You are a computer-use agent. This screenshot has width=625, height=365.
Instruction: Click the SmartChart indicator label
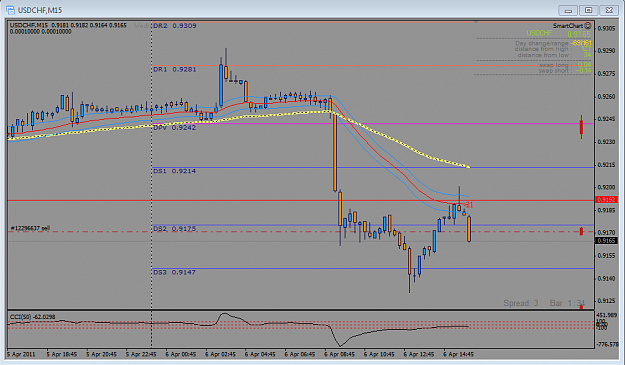click(x=568, y=26)
